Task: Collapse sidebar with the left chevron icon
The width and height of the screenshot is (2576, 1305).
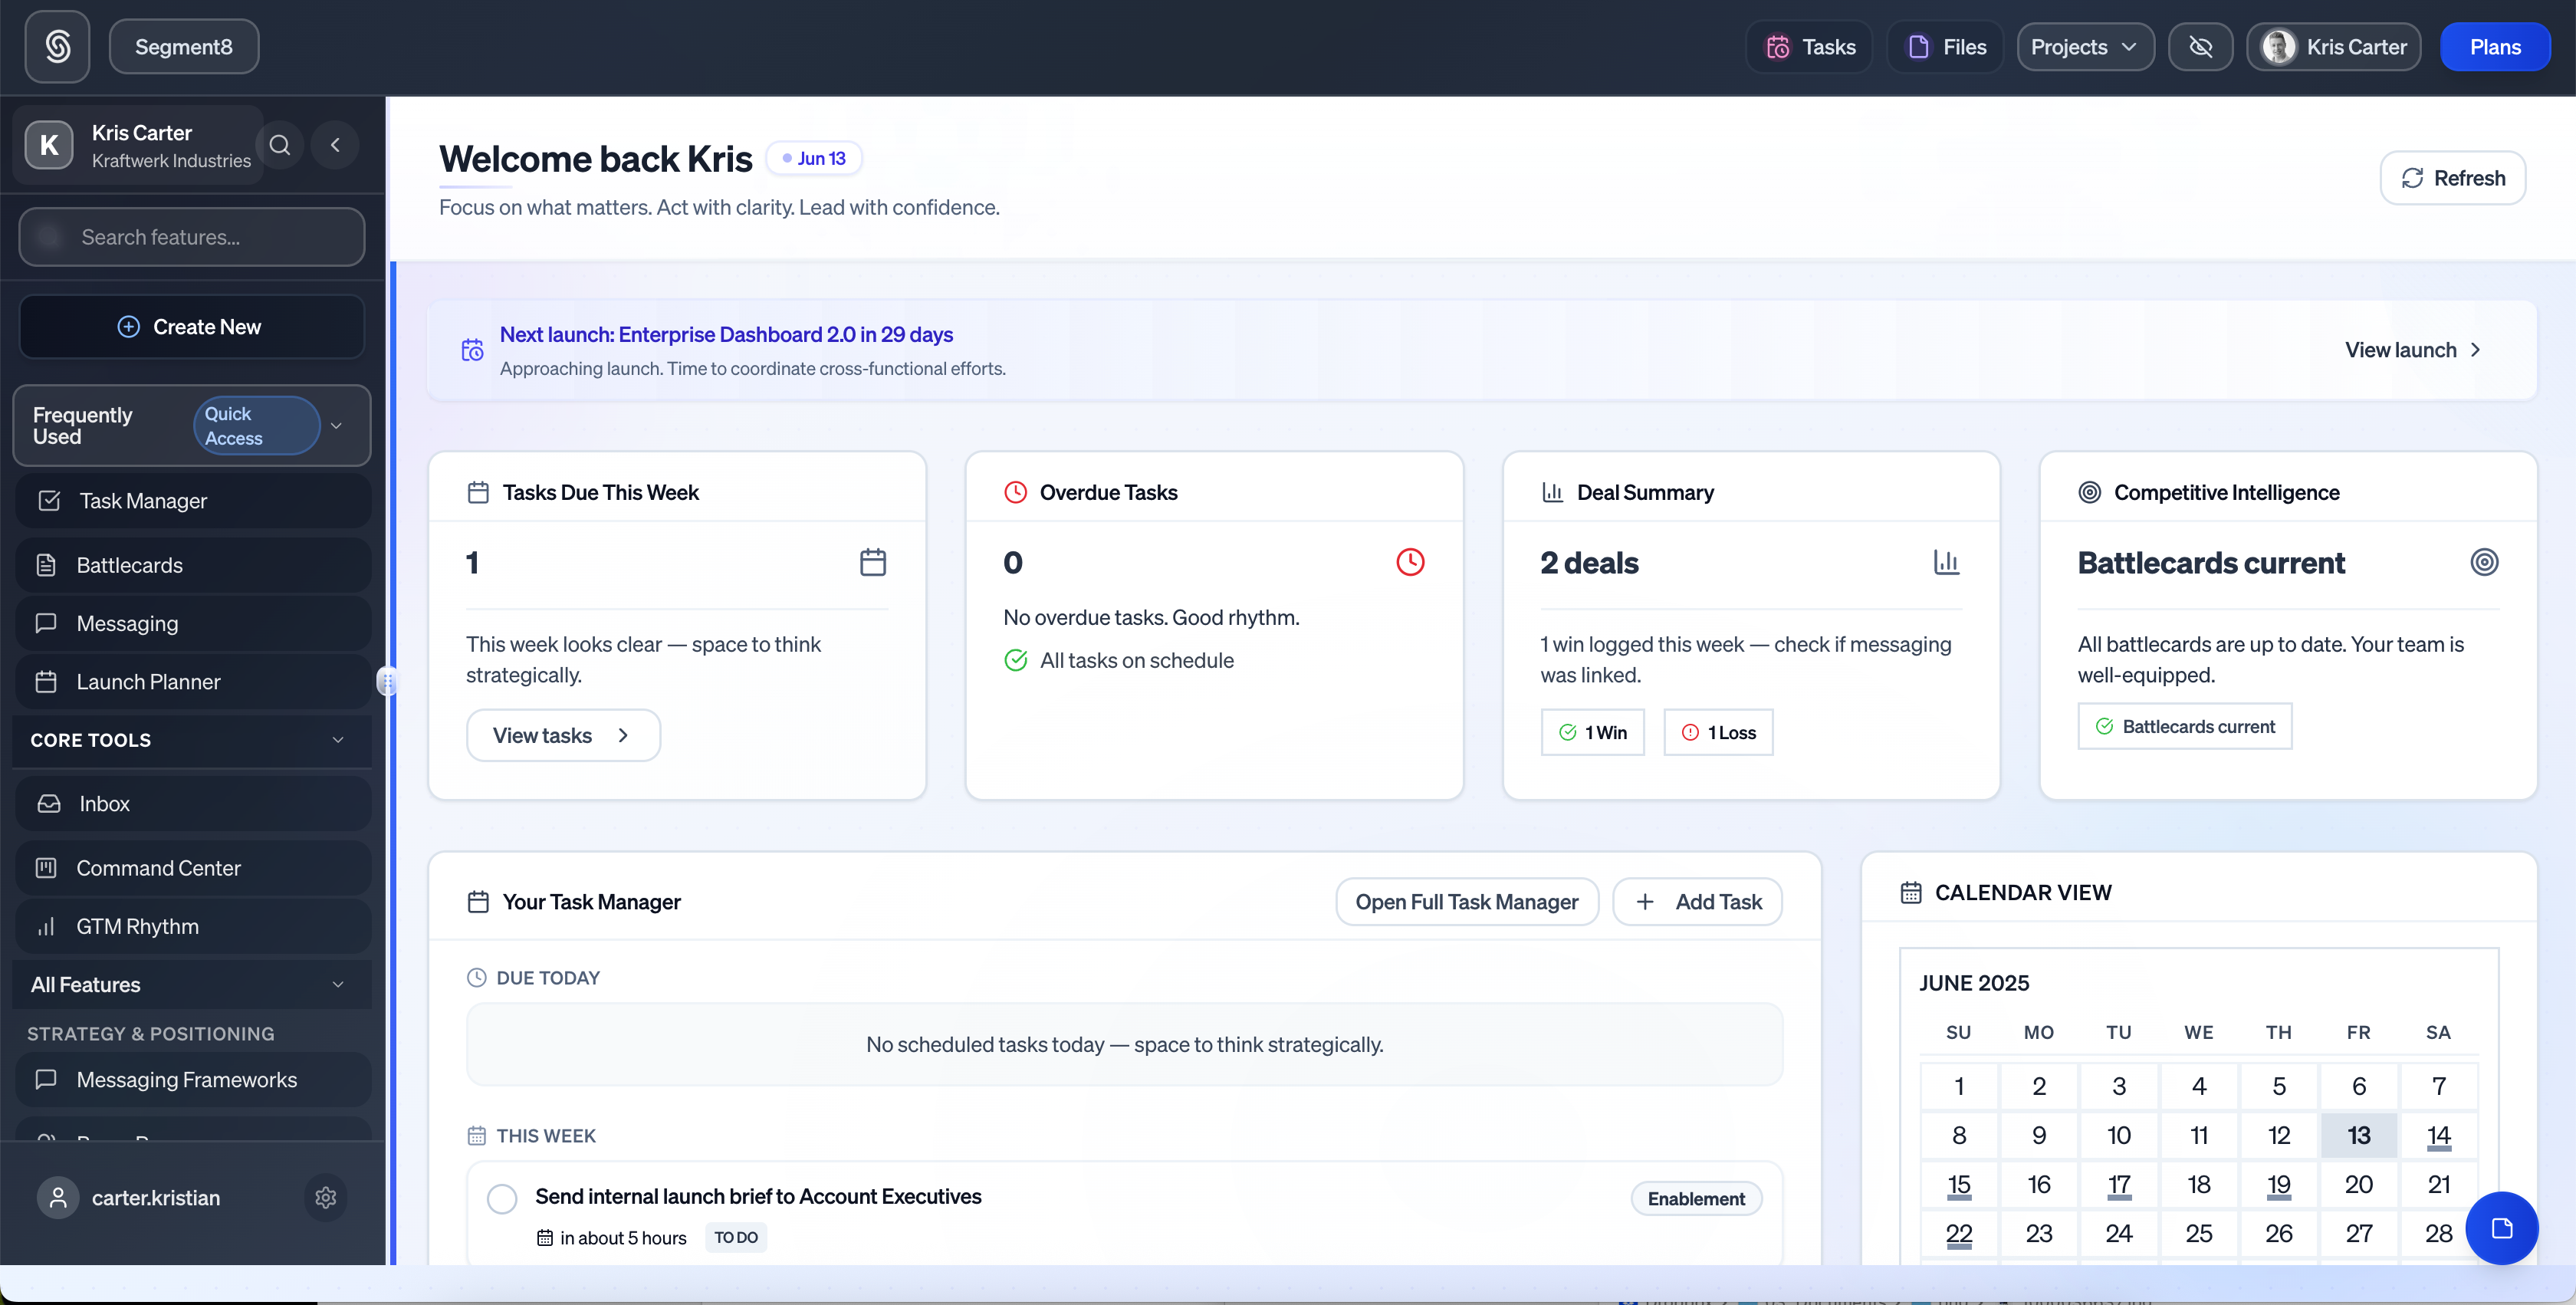Action: click(336, 145)
